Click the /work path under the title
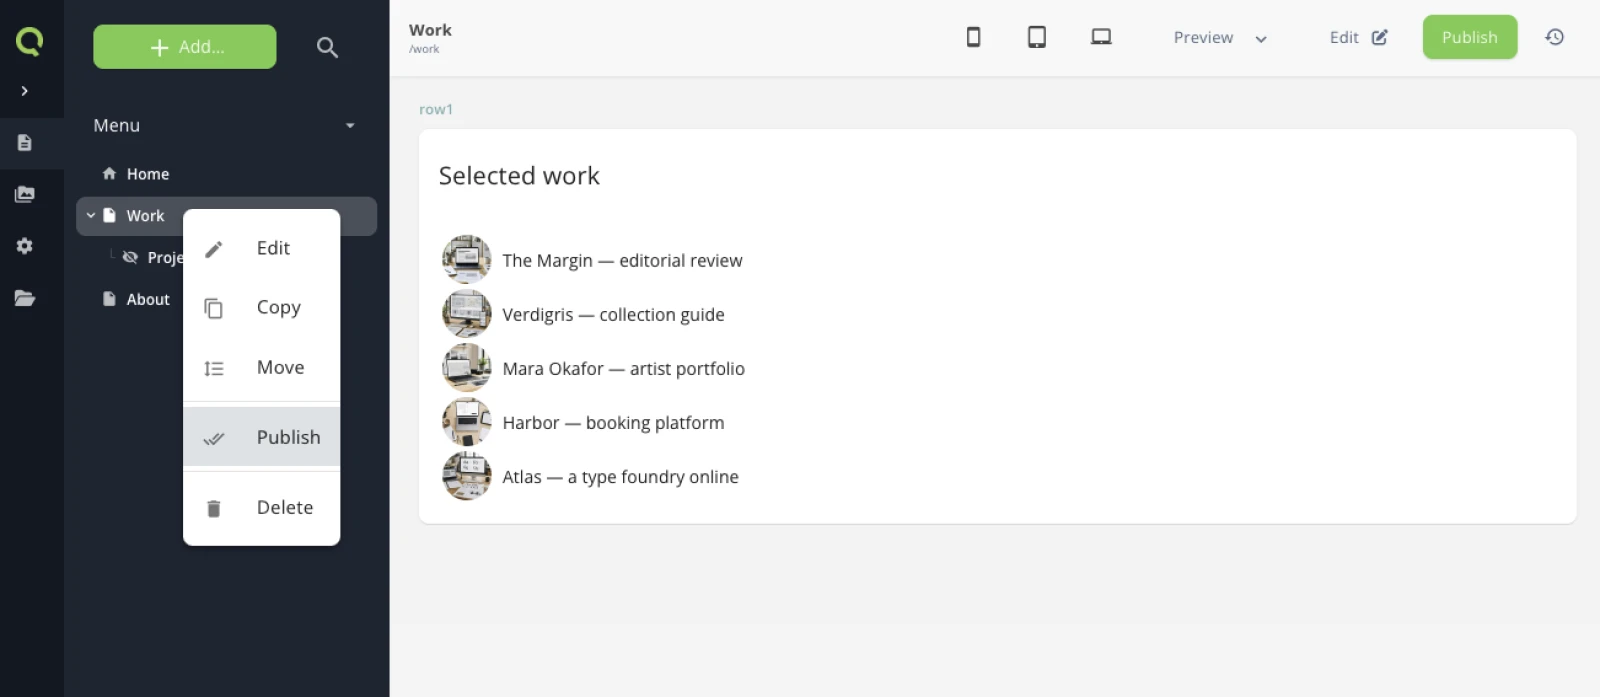Viewport: 1600px width, 697px height. coord(424,49)
